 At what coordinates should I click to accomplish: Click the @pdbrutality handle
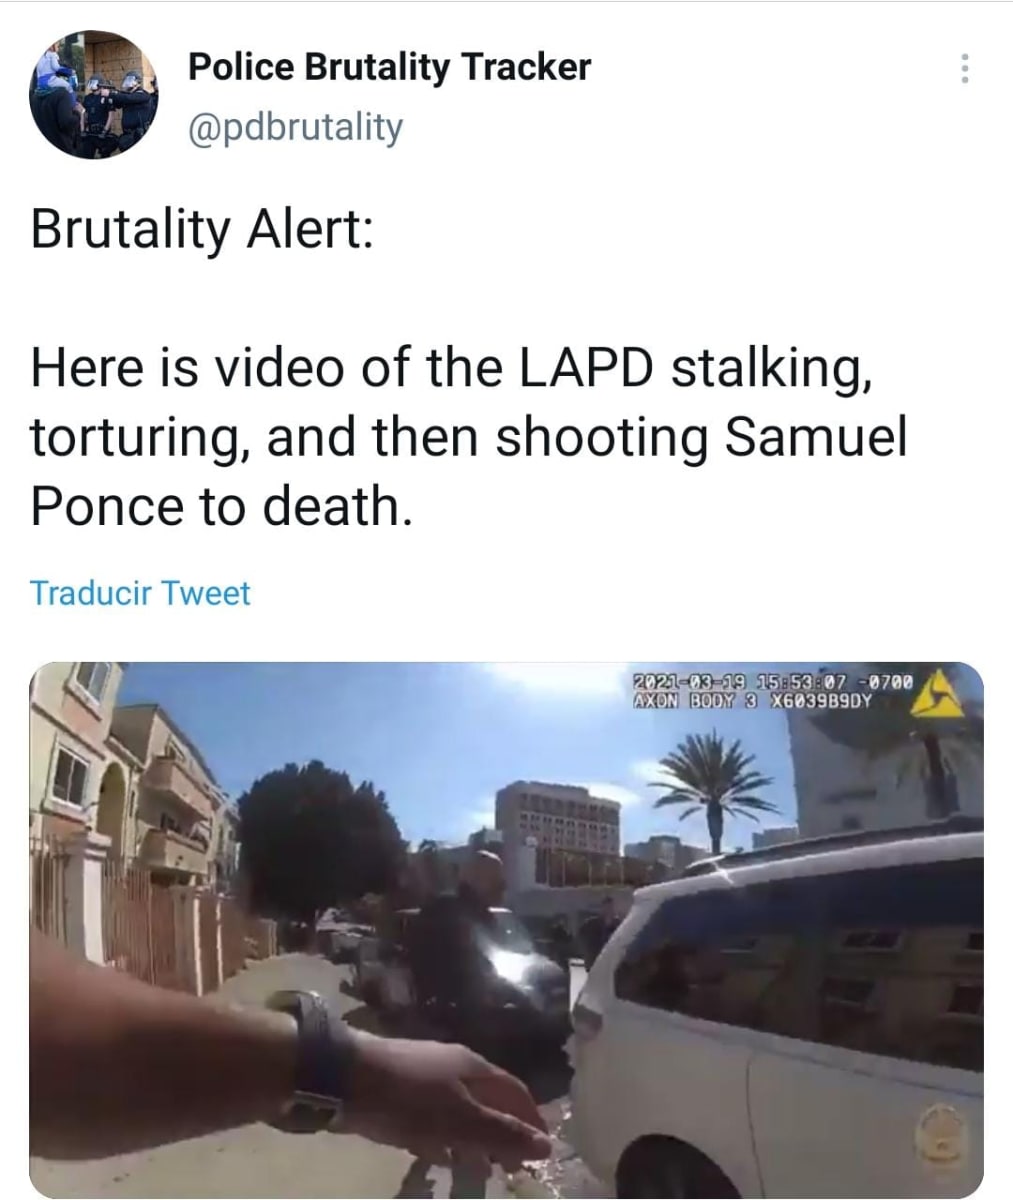tap(294, 127)
